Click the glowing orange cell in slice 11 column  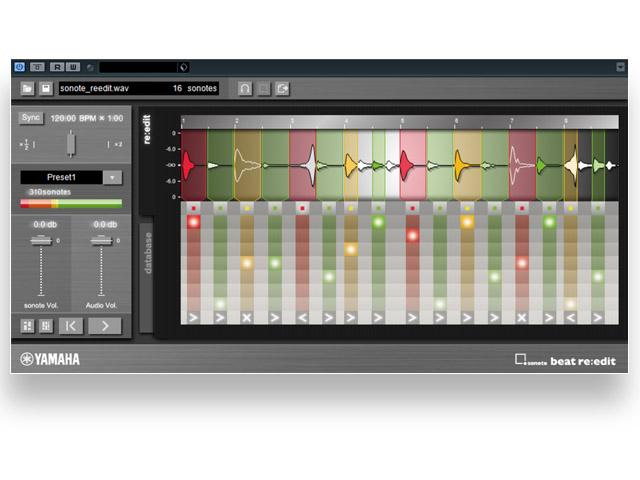[x=467, y=222]
